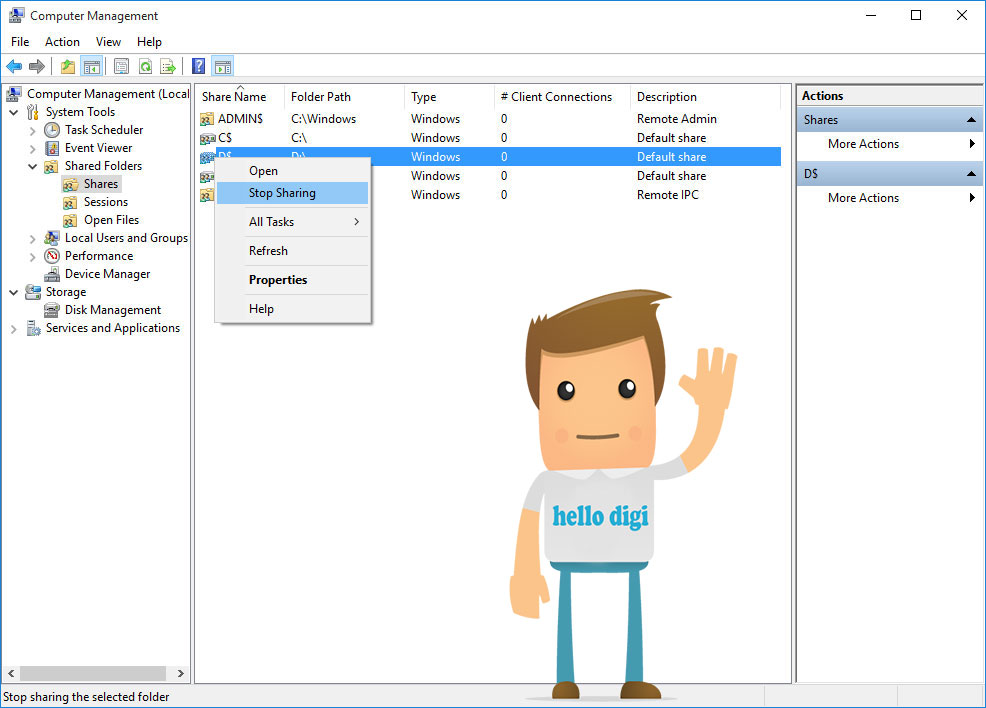Image resolution: width=986 pixels, height=708 pixels.
Task: Open the All Tasks submenu
Action: pyautogui.click(x=292, y=222)
